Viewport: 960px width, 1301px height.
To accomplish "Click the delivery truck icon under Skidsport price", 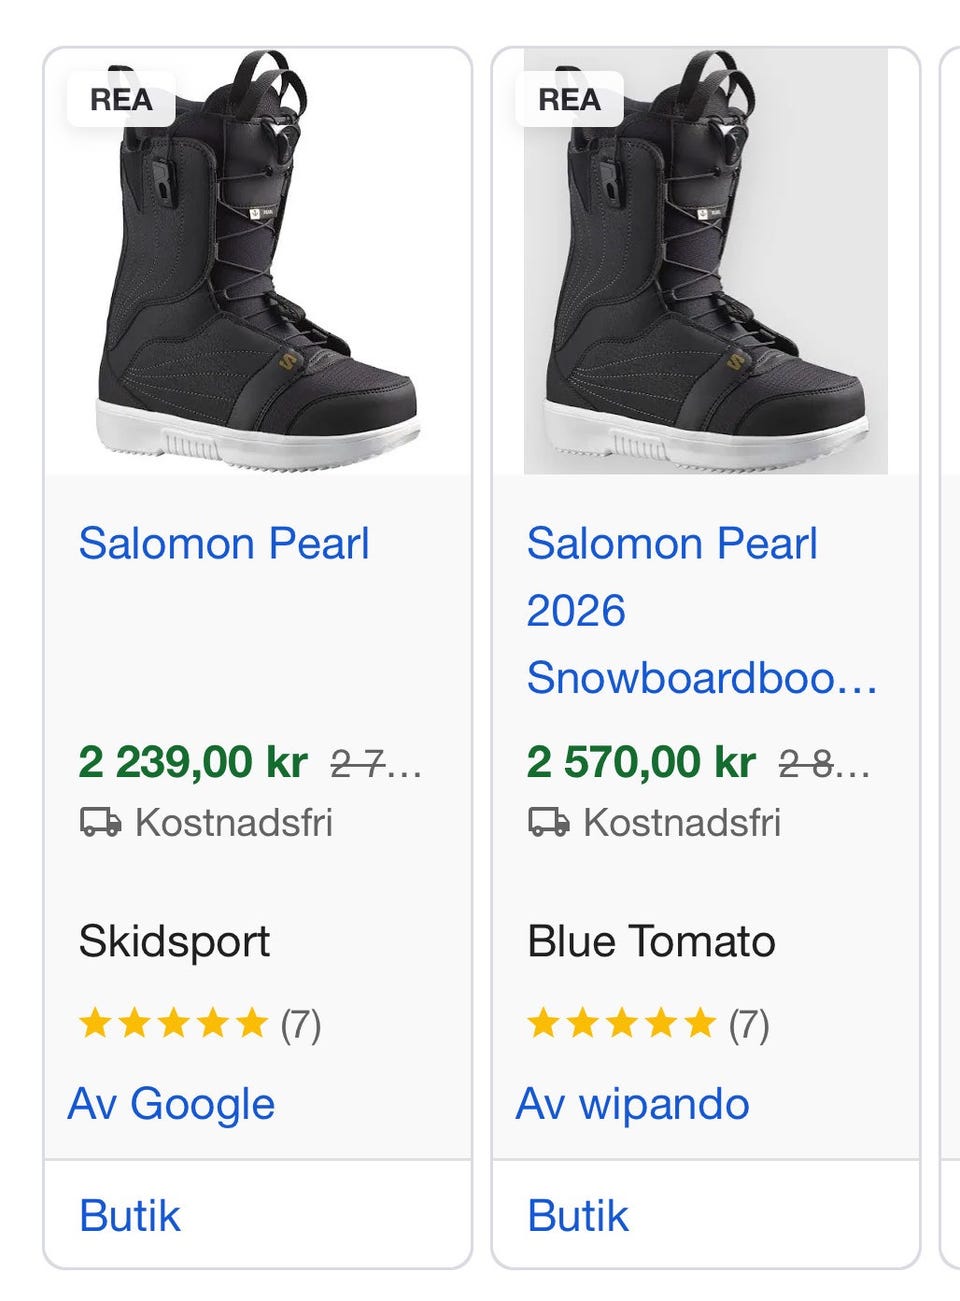I will click(100, 823).
